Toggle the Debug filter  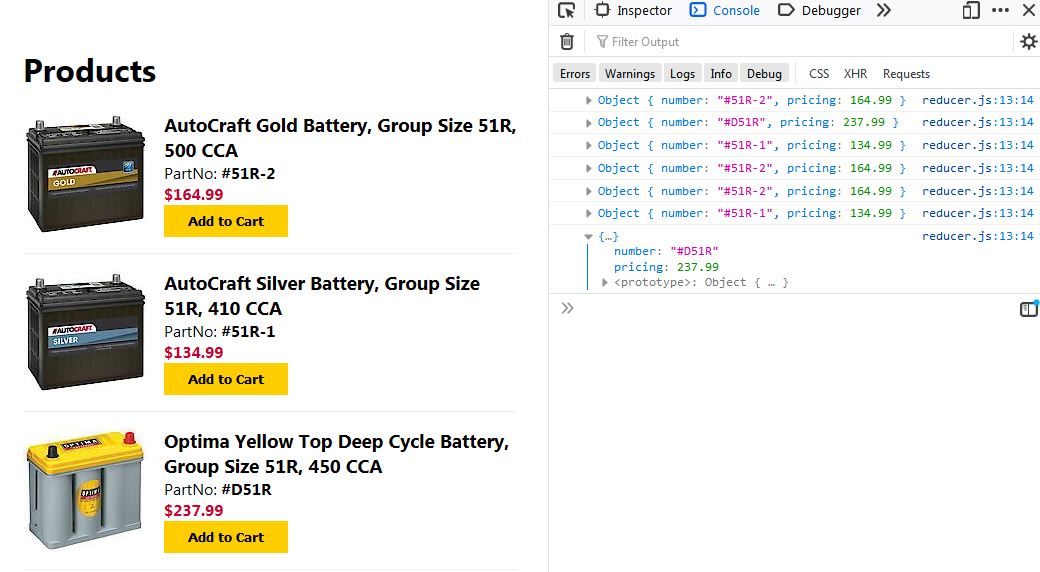[x=765, y=74]
